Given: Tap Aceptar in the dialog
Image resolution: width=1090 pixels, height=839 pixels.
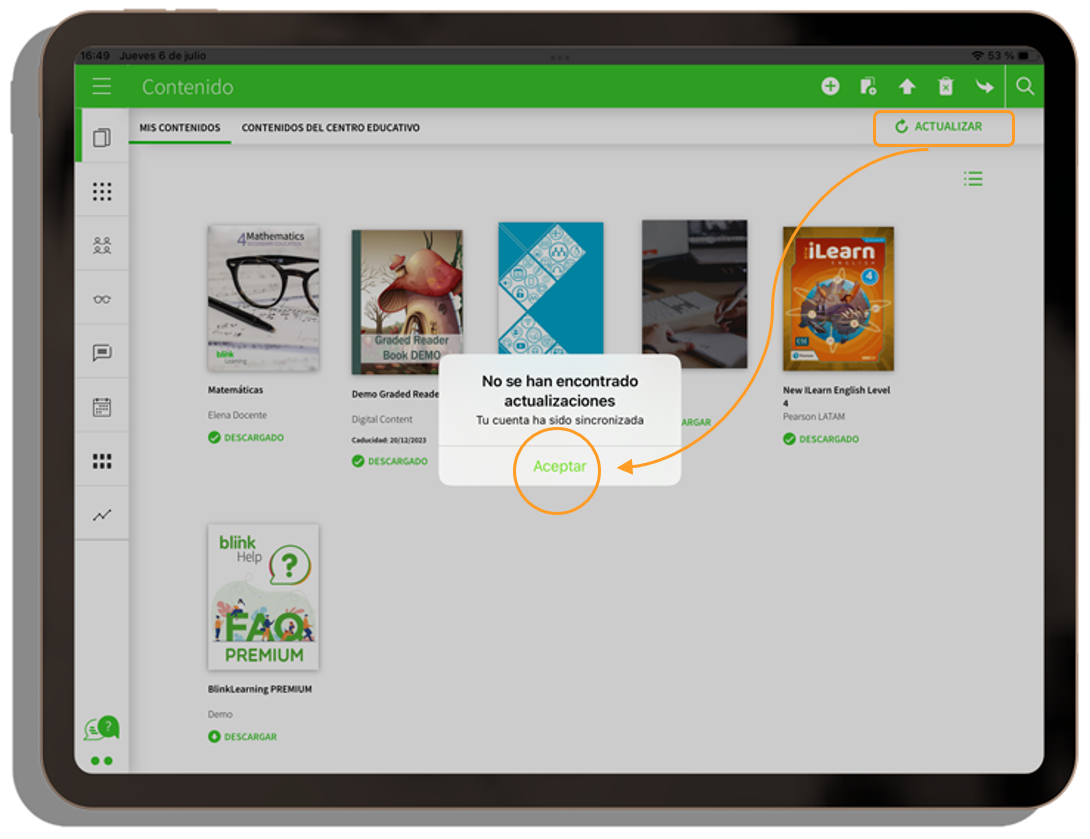Looking at the screenshot, I should point(560,467).
